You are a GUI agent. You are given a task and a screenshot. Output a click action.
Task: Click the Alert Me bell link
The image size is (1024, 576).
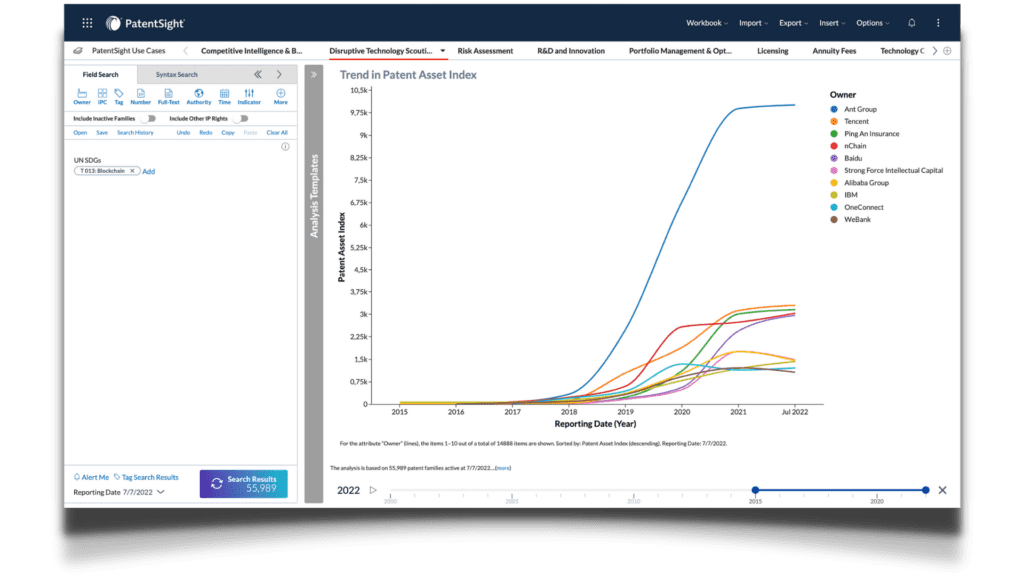point(91,477)
